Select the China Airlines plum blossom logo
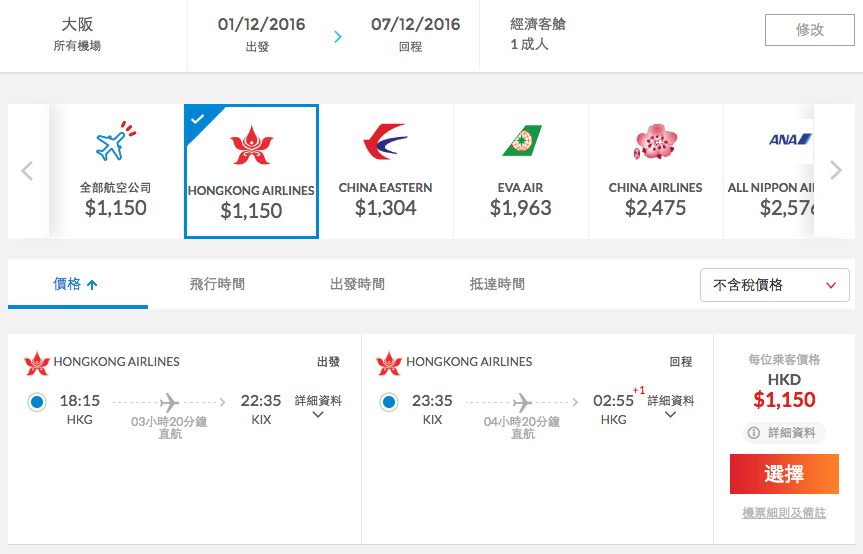 coord(655,141)
